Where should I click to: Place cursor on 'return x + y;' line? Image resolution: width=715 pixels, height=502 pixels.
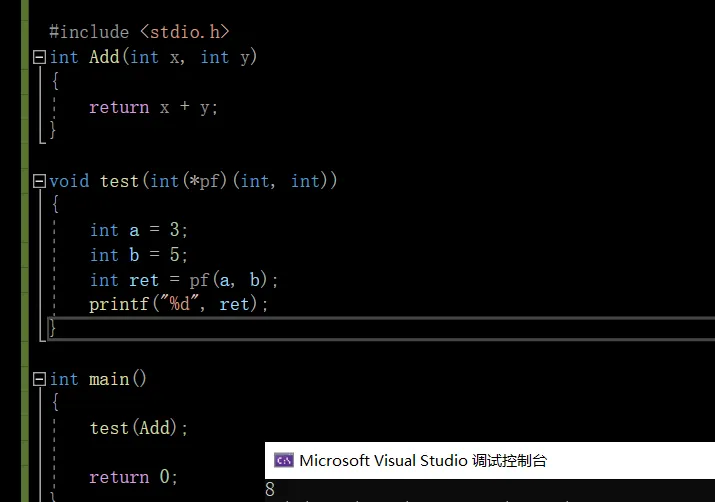(x=153, y=107)
